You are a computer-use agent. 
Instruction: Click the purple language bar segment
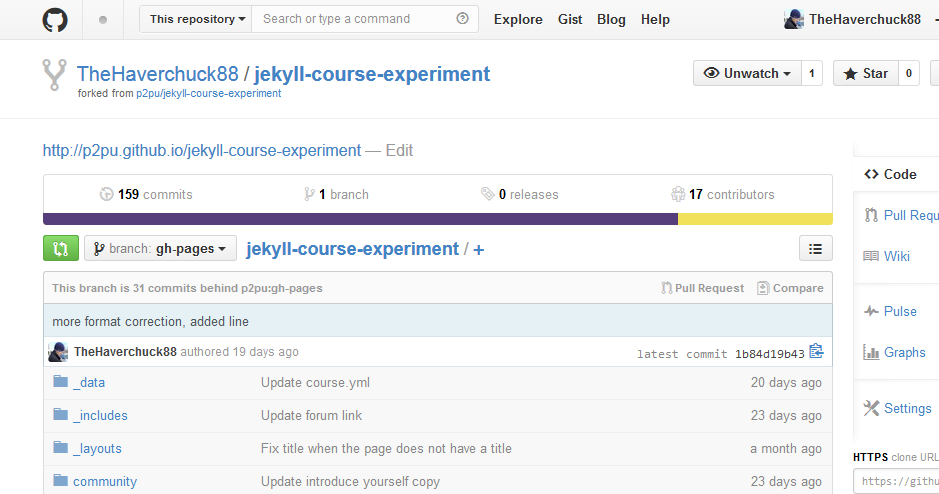coord(361,219)
